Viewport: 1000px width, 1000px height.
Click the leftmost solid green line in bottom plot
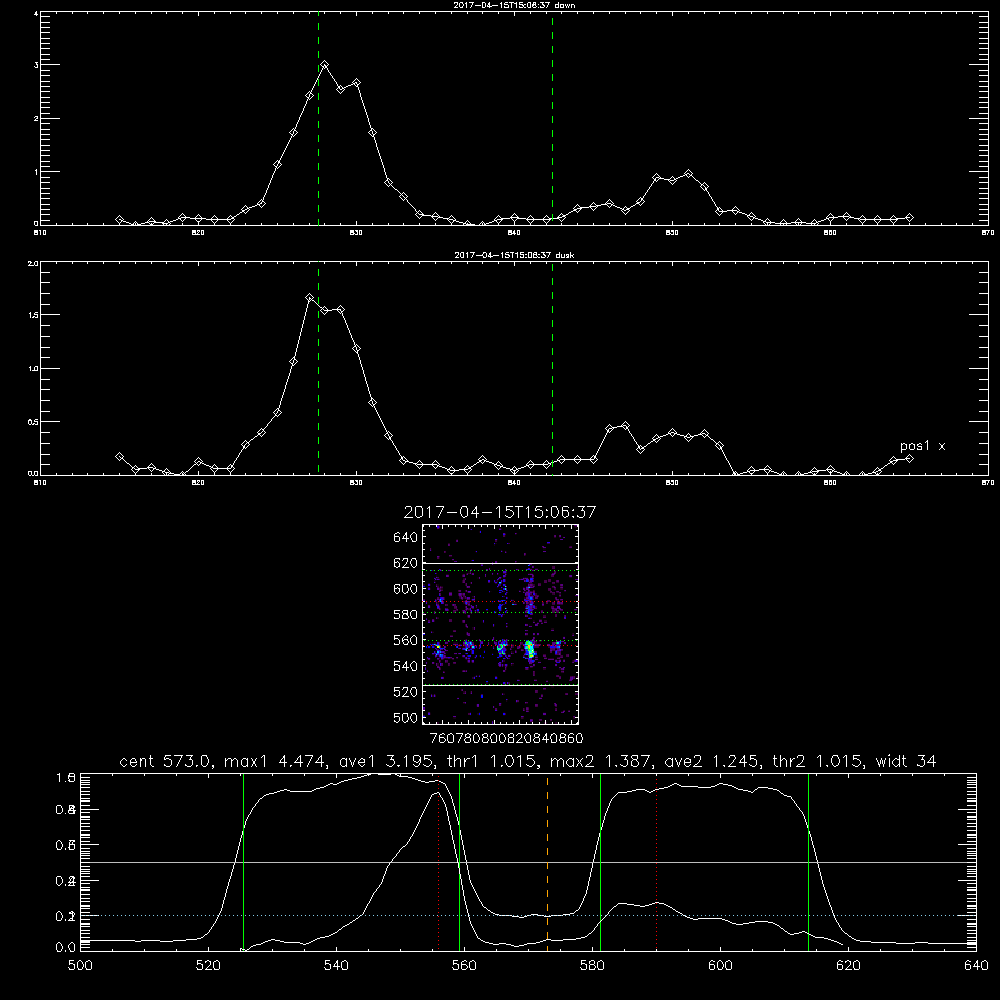click(x=244, y=861)
